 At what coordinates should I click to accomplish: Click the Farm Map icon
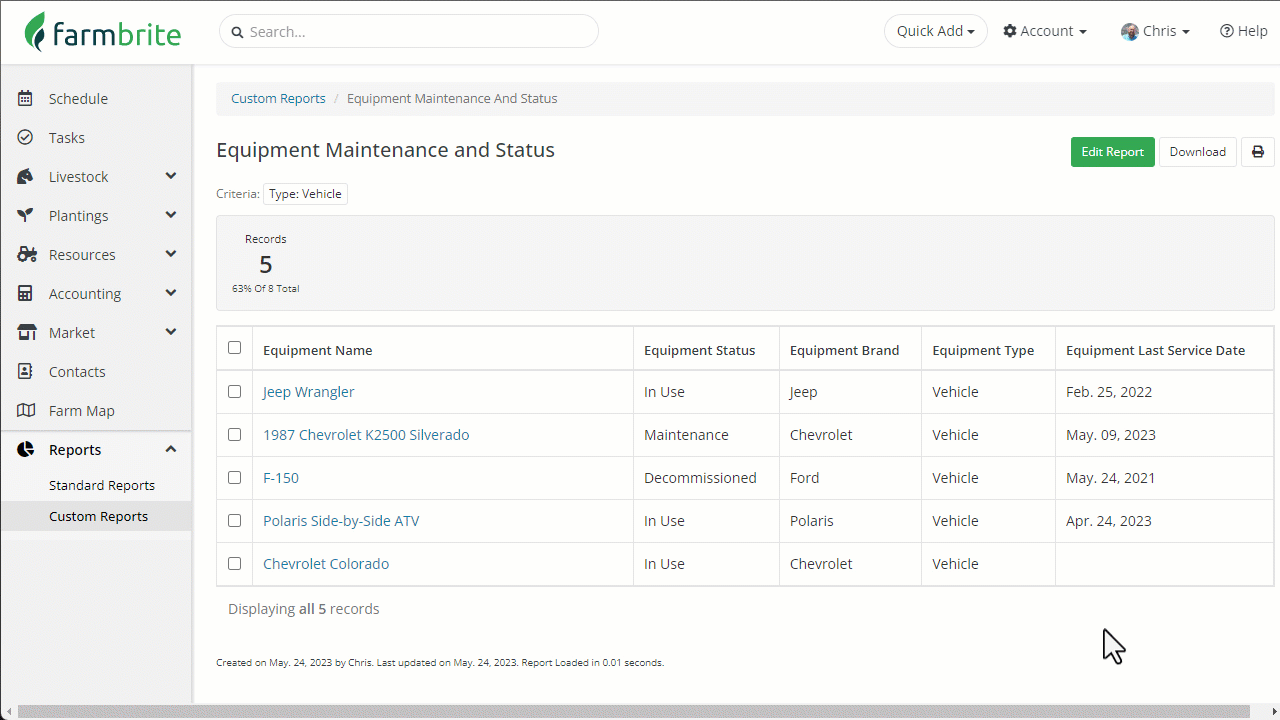coord(26,411)
